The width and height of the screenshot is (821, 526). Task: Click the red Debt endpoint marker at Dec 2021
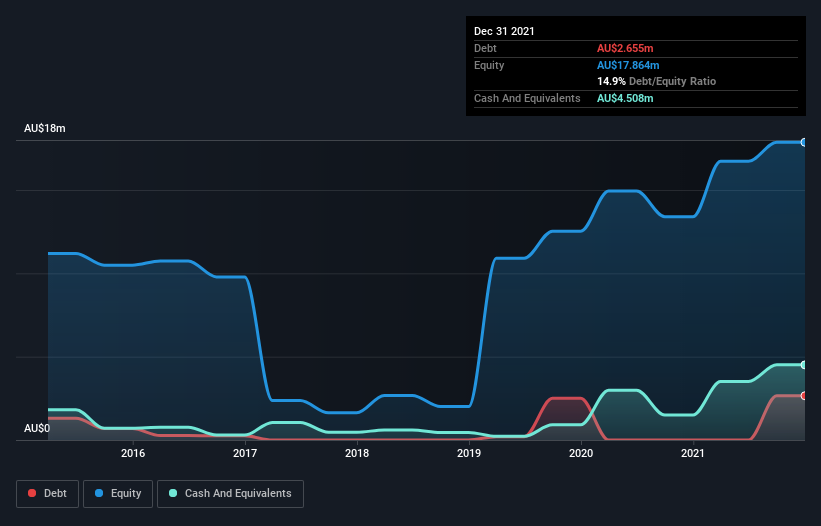pyautogui.click(x=804, y=396)
